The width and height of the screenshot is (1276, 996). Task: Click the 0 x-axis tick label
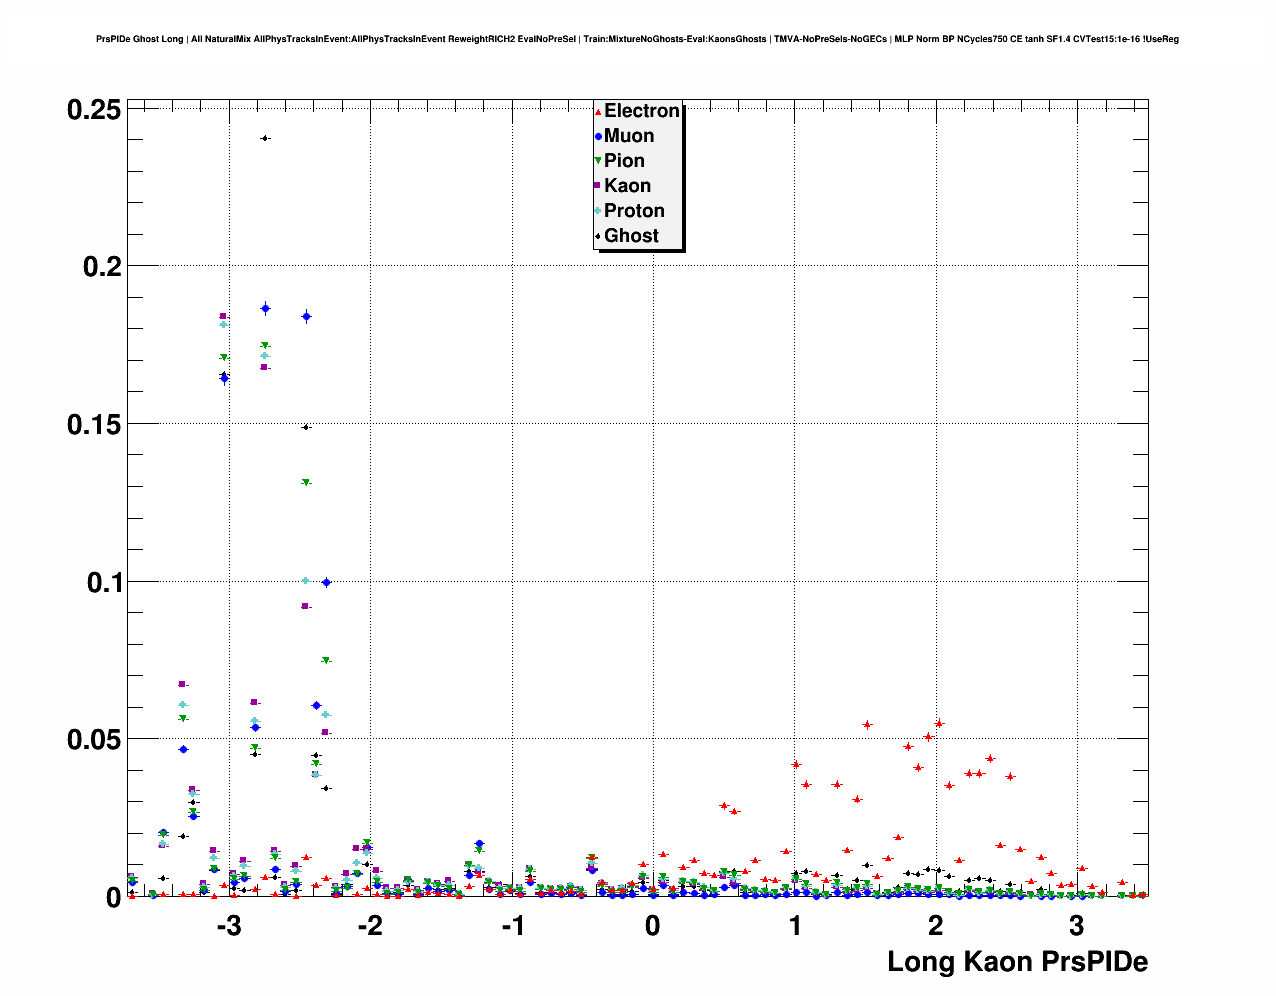[652, 926]
